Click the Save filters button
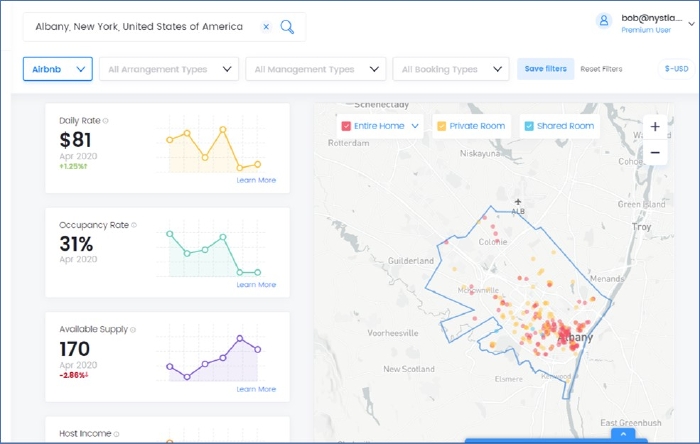700x444 pixels. (x=546, y=69)
